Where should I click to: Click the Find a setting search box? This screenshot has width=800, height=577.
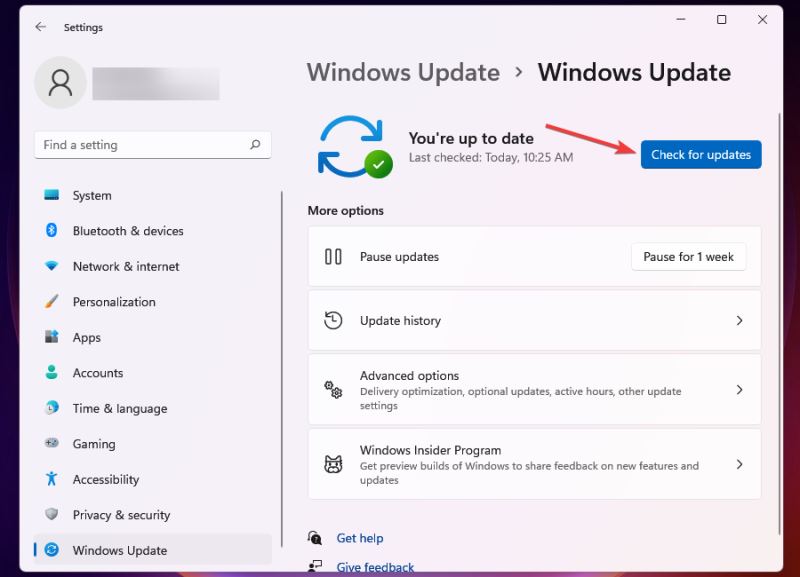click(152, 144)
